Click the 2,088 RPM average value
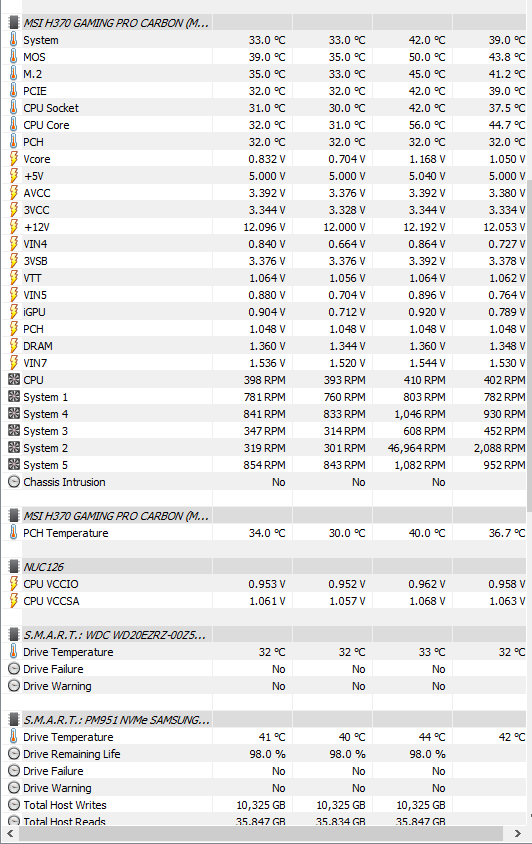Screen dimensions: 532x844 pos(499,448)
